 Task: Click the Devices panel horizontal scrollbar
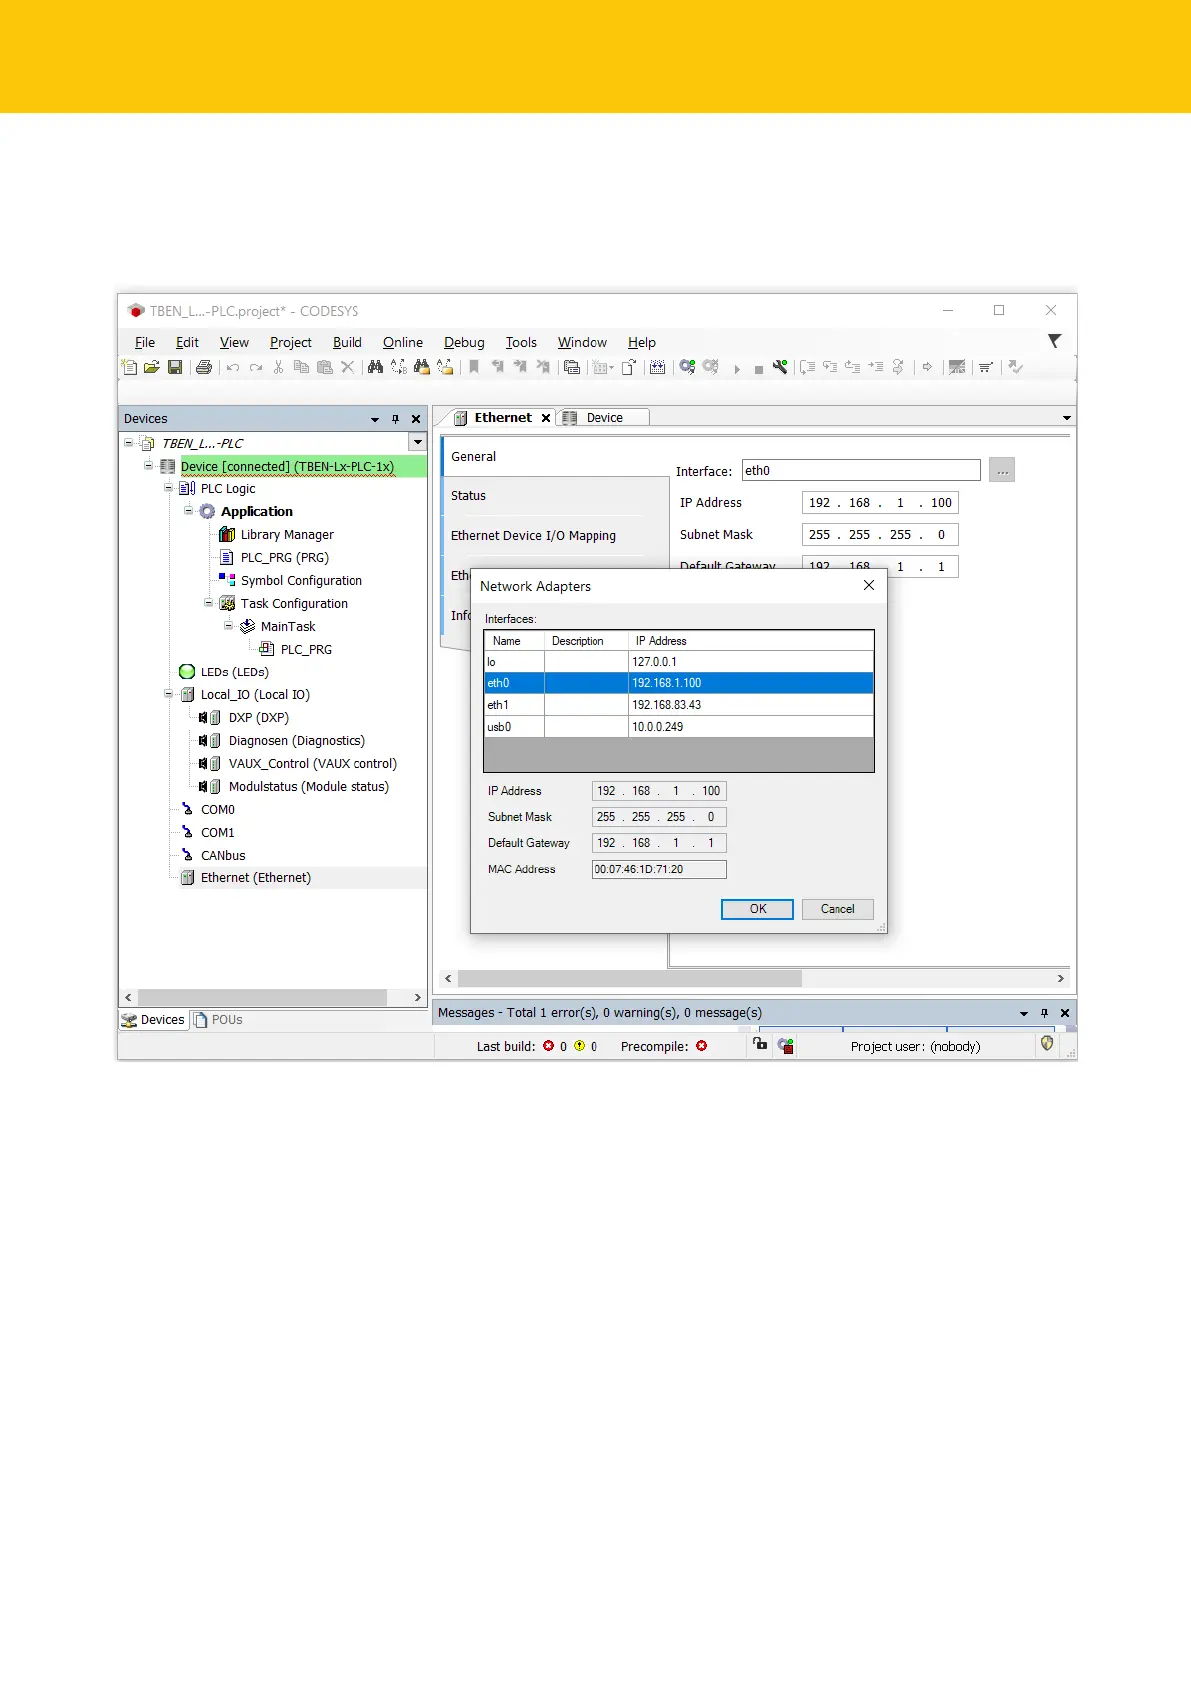tap(262, 997)
